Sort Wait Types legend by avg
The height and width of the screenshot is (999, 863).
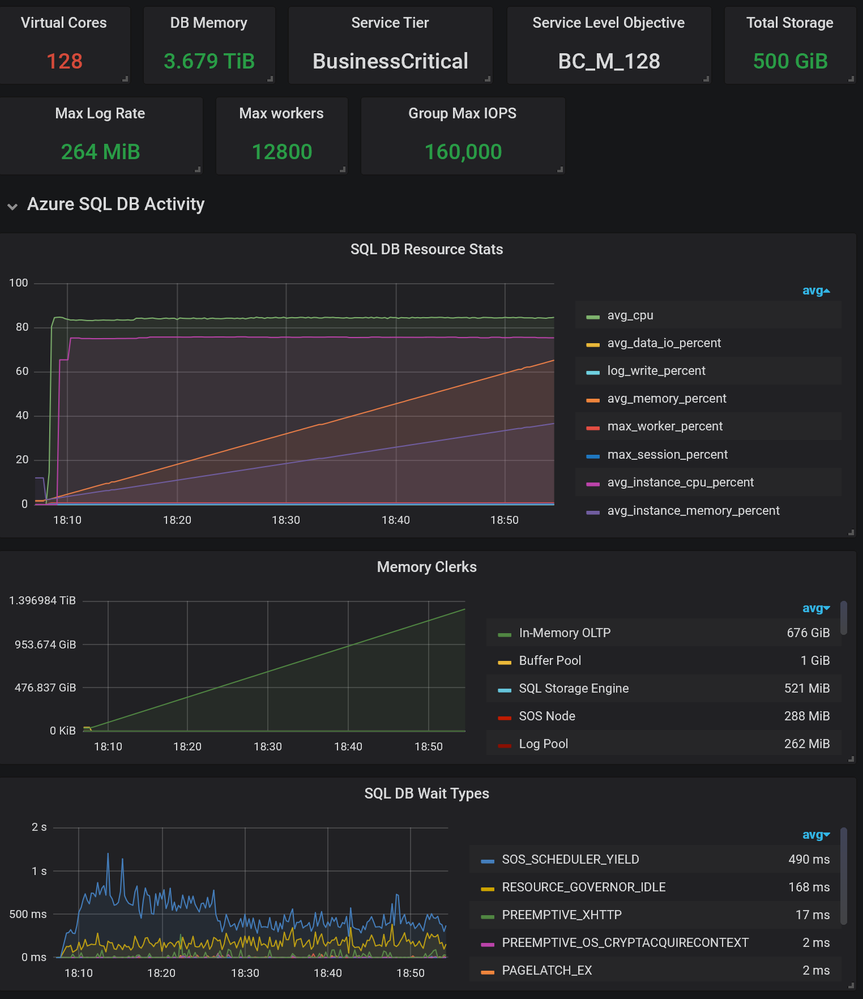816,835
